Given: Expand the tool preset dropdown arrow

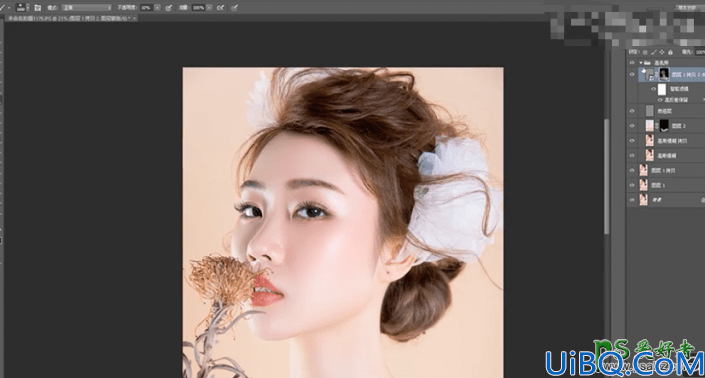Looking at the screenshot, I should point(9,8).
